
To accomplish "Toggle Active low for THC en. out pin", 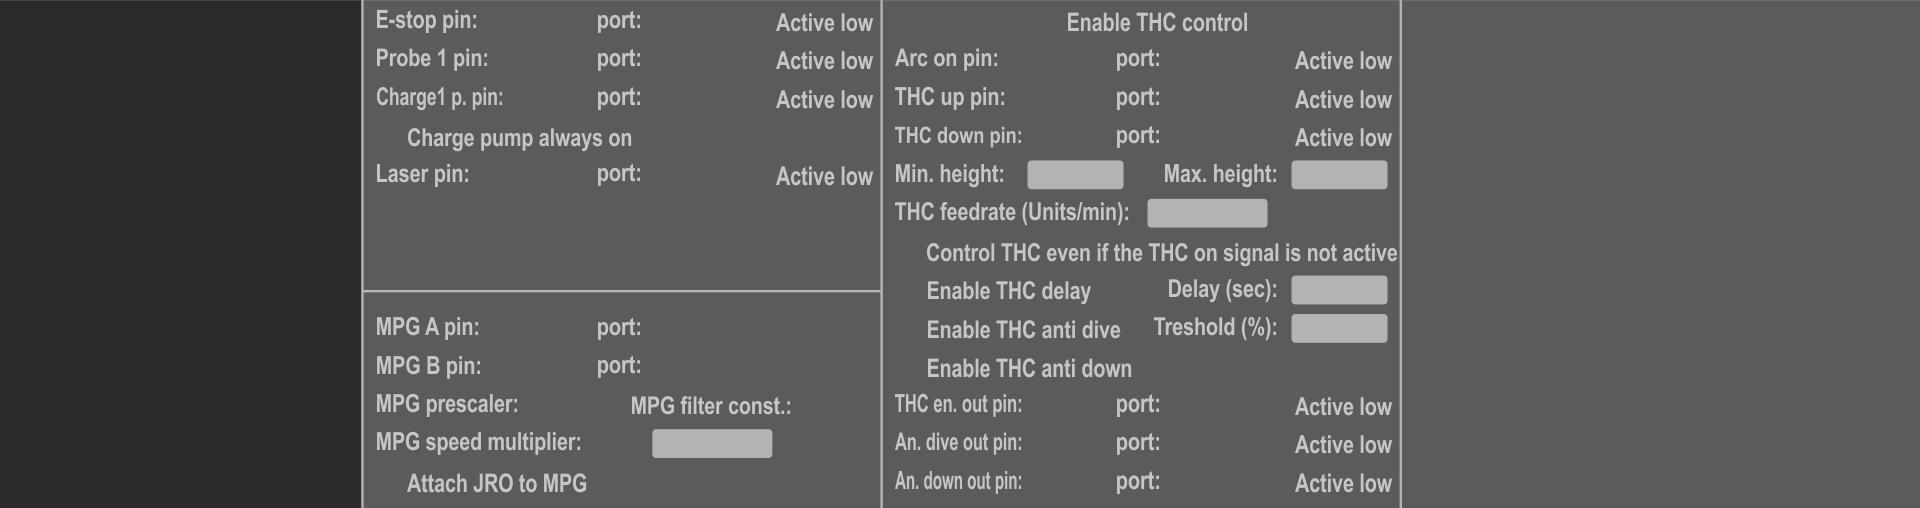I will pyautogui.click(x=1343, y=407).
